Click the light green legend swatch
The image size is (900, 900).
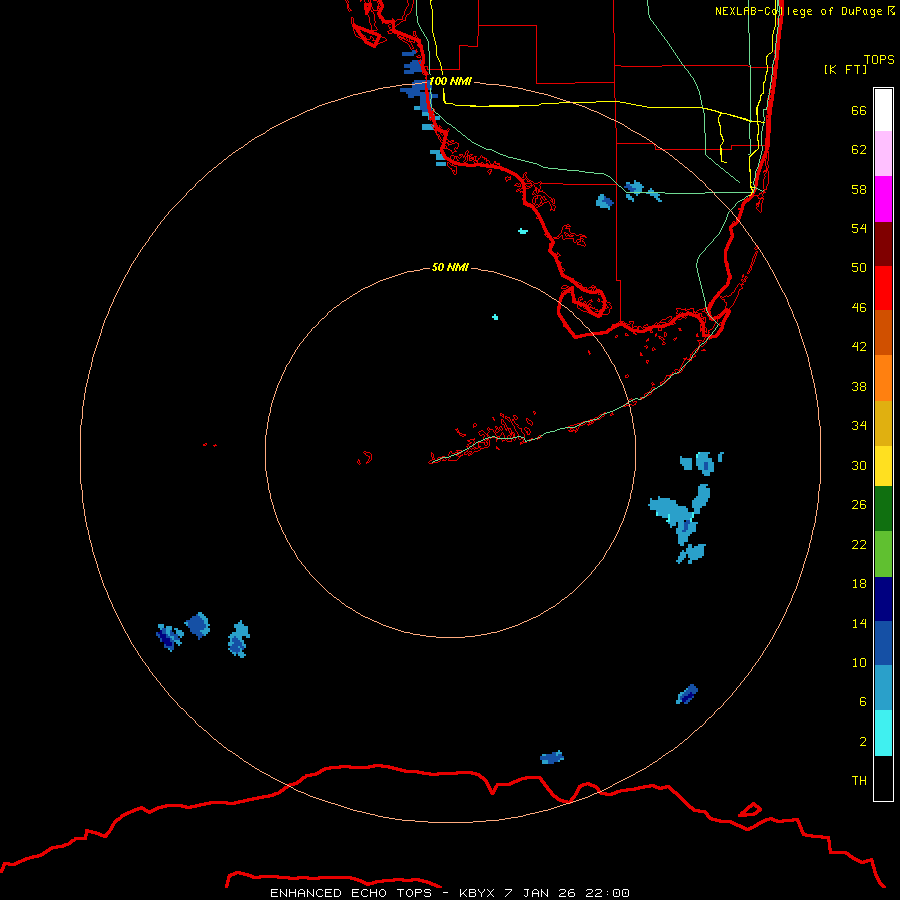883,554
